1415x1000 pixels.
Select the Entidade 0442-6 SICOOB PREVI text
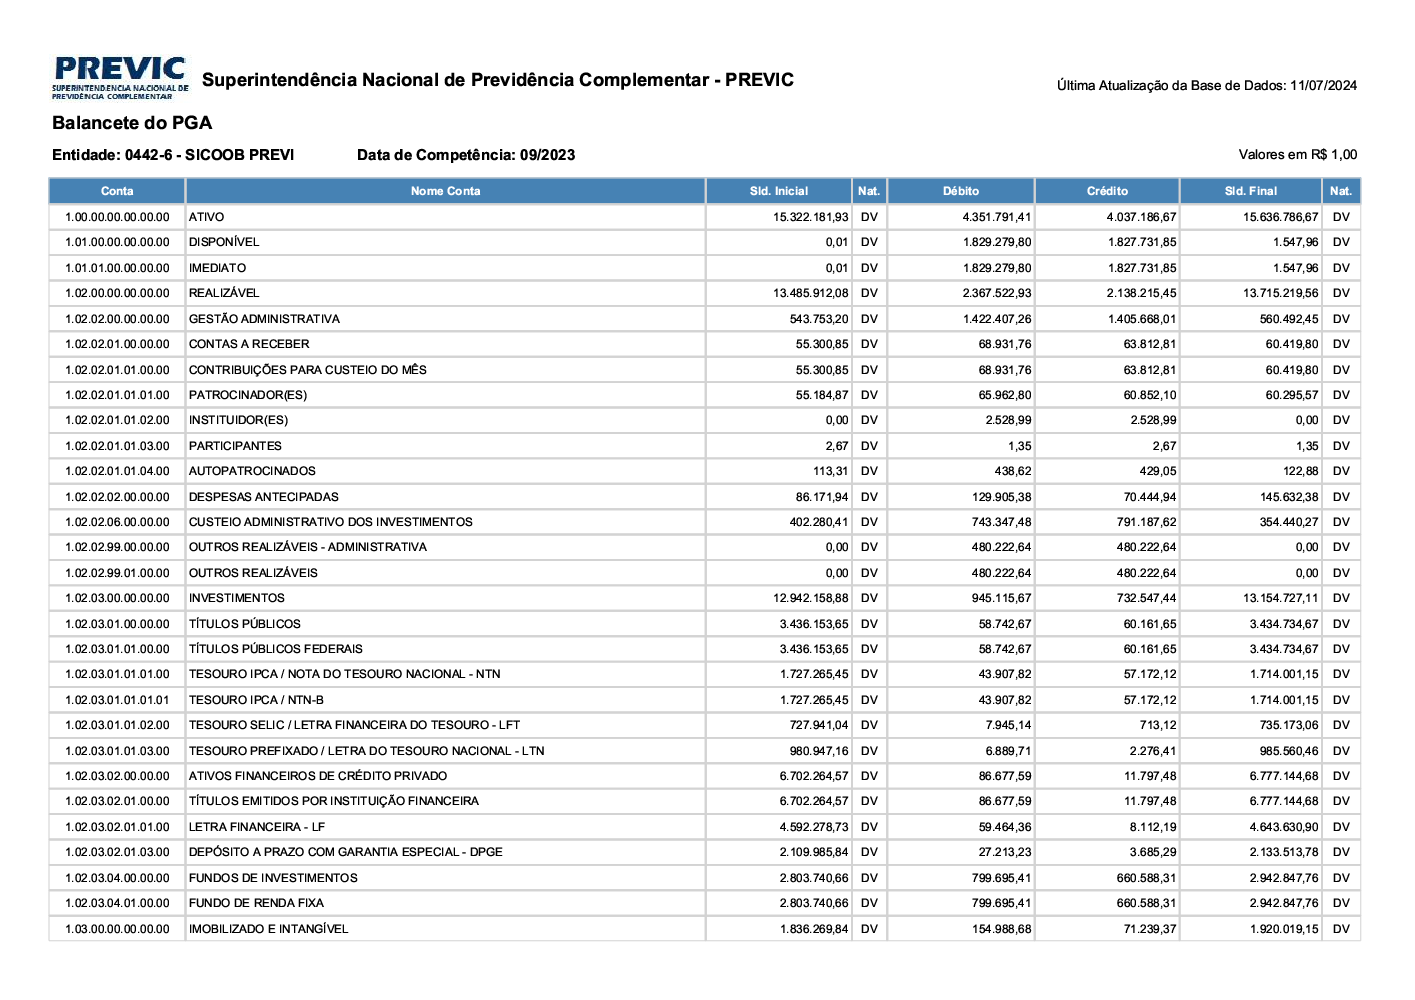pos(173,155)
